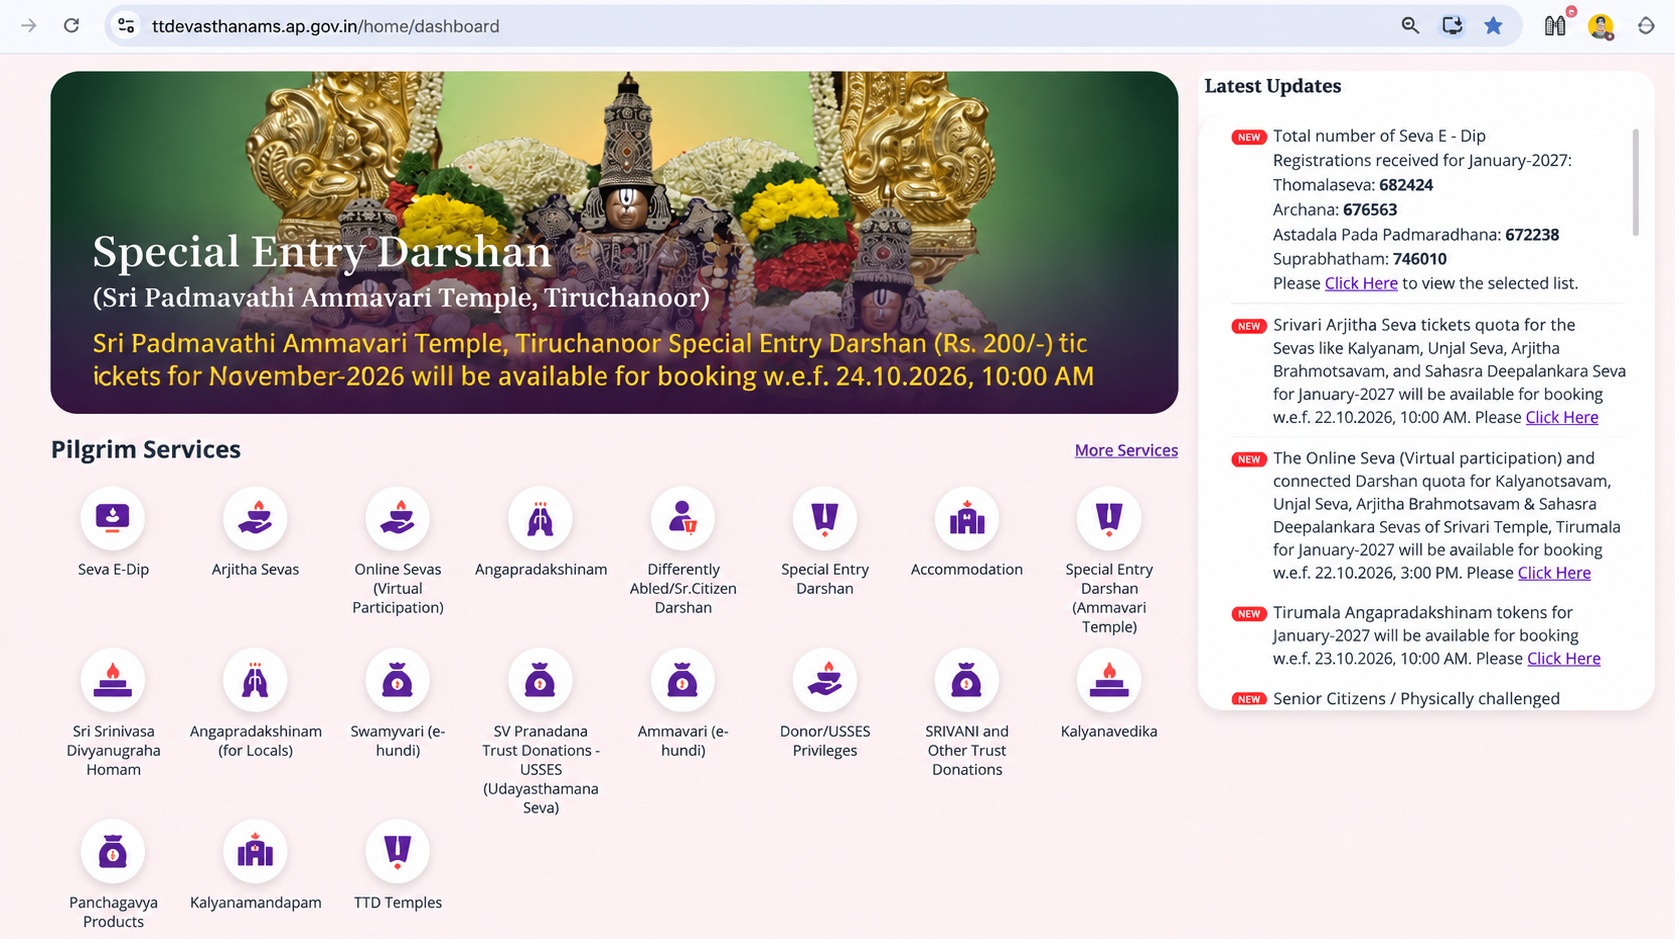Select the Kalyanamandapam service icon

[255, 851]
